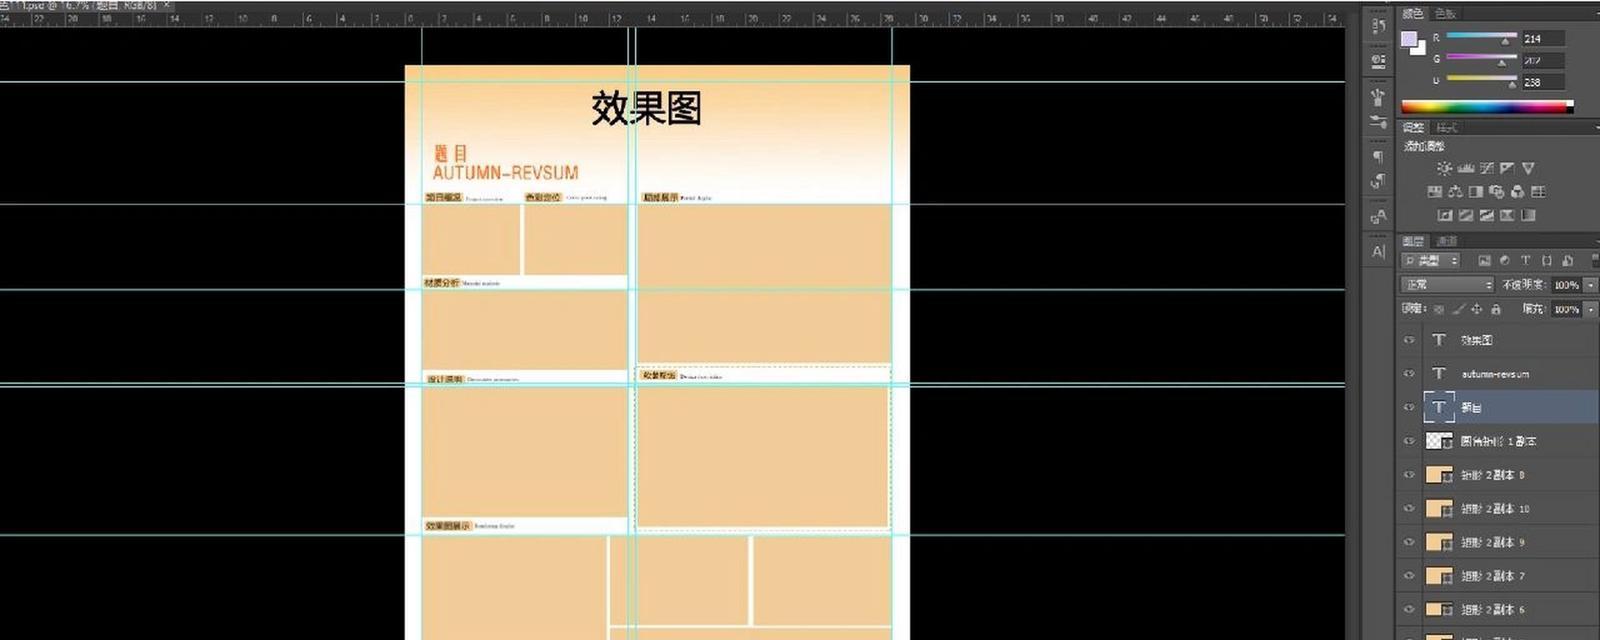Click the R value input field
1600x640 pixels.
click(x=1543, y=38)
